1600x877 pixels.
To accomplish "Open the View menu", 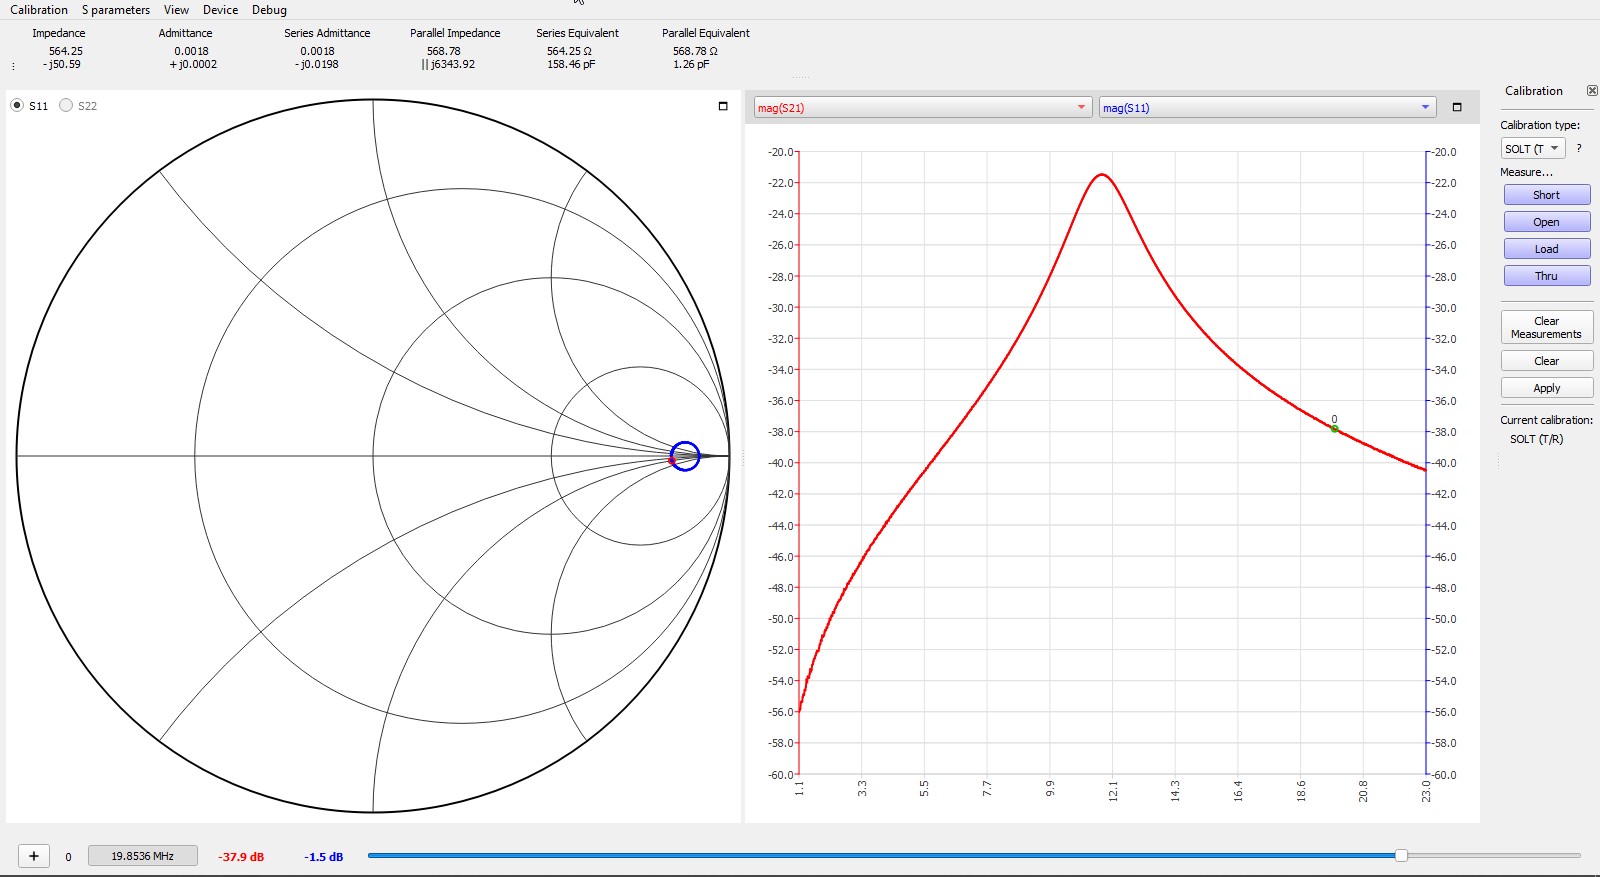I will coord(176,10).
